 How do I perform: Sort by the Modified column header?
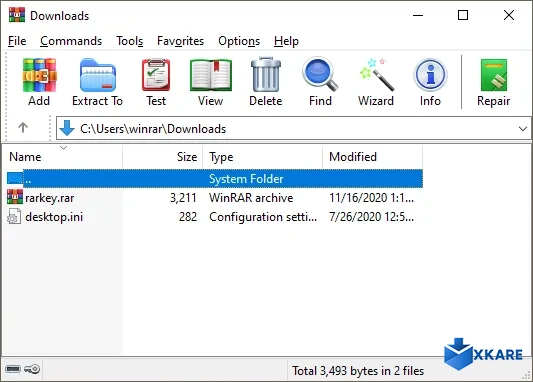[x=373, y=157]
